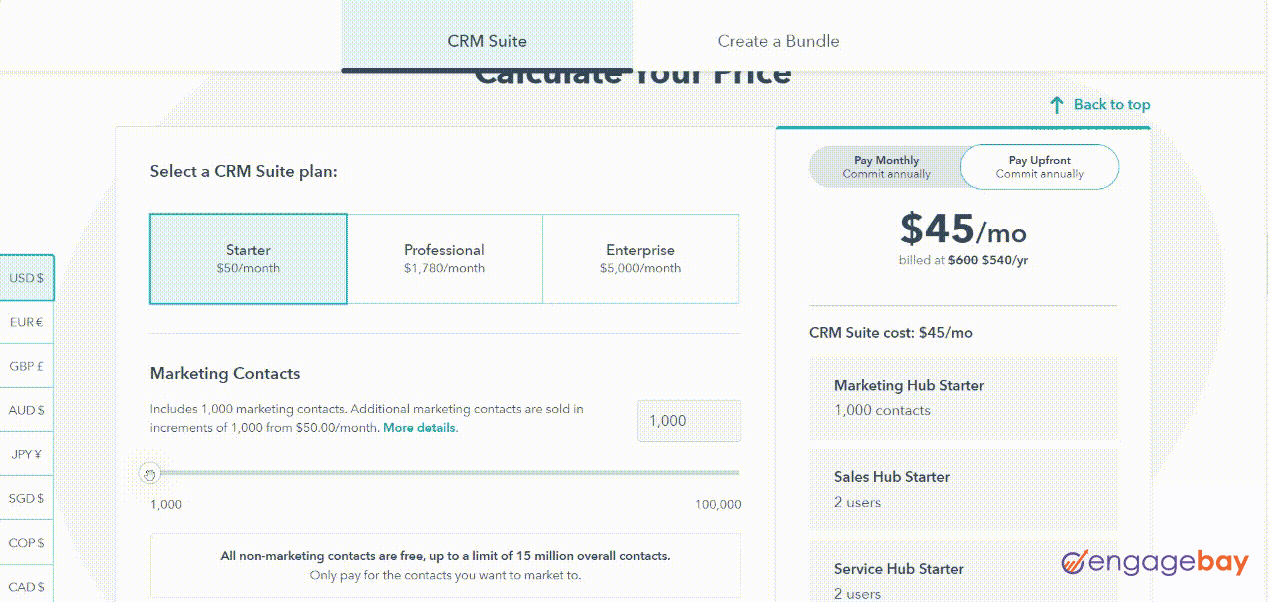
Task: Switch currency to JPY
Action: [x=27, y=454]
